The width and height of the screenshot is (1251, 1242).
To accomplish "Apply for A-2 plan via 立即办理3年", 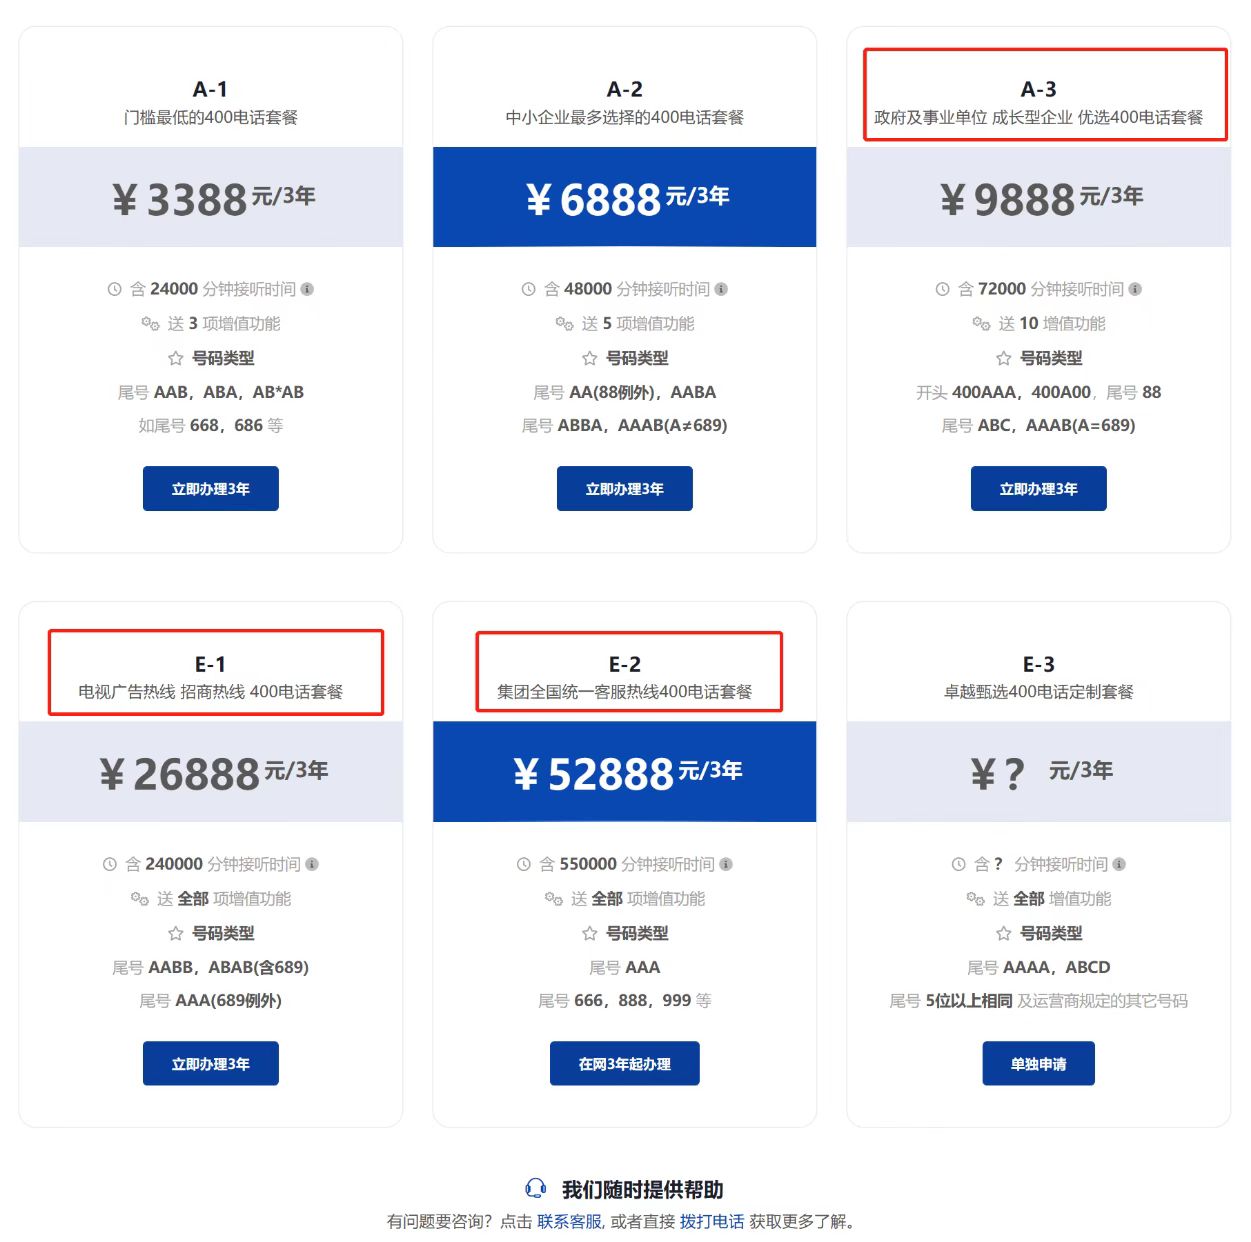I will click(625, 489).
